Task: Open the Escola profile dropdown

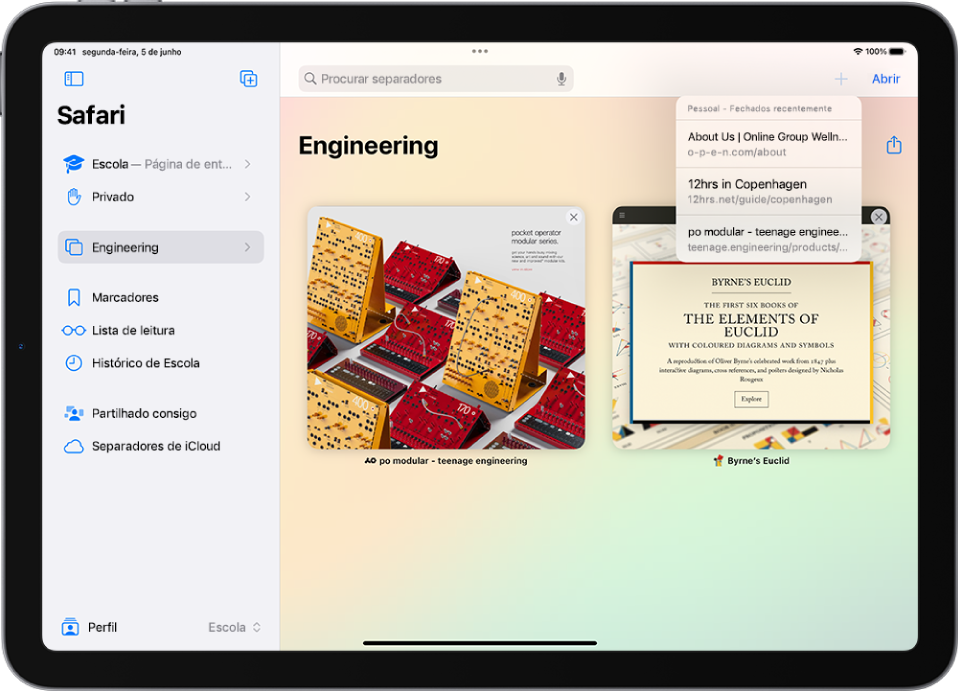Action: (233, 627)
